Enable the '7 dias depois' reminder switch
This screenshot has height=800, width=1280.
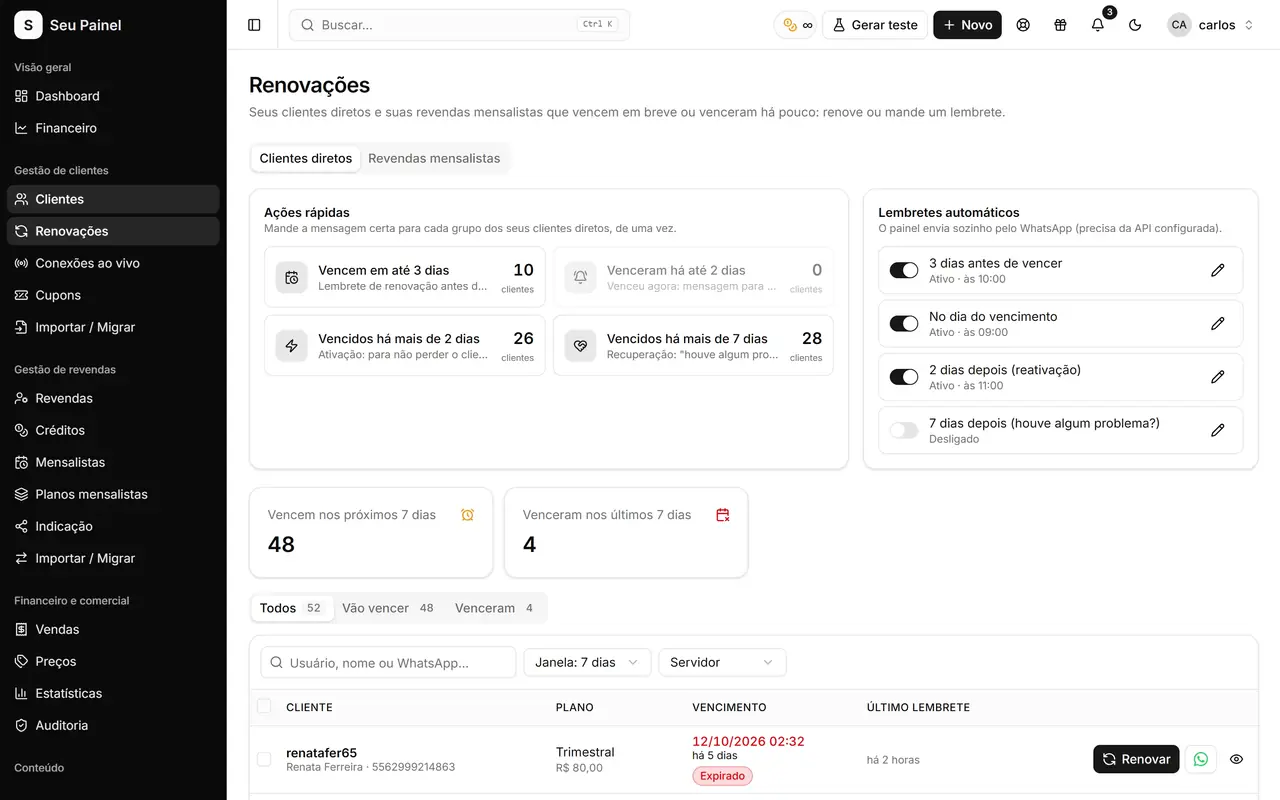point(904,430)
